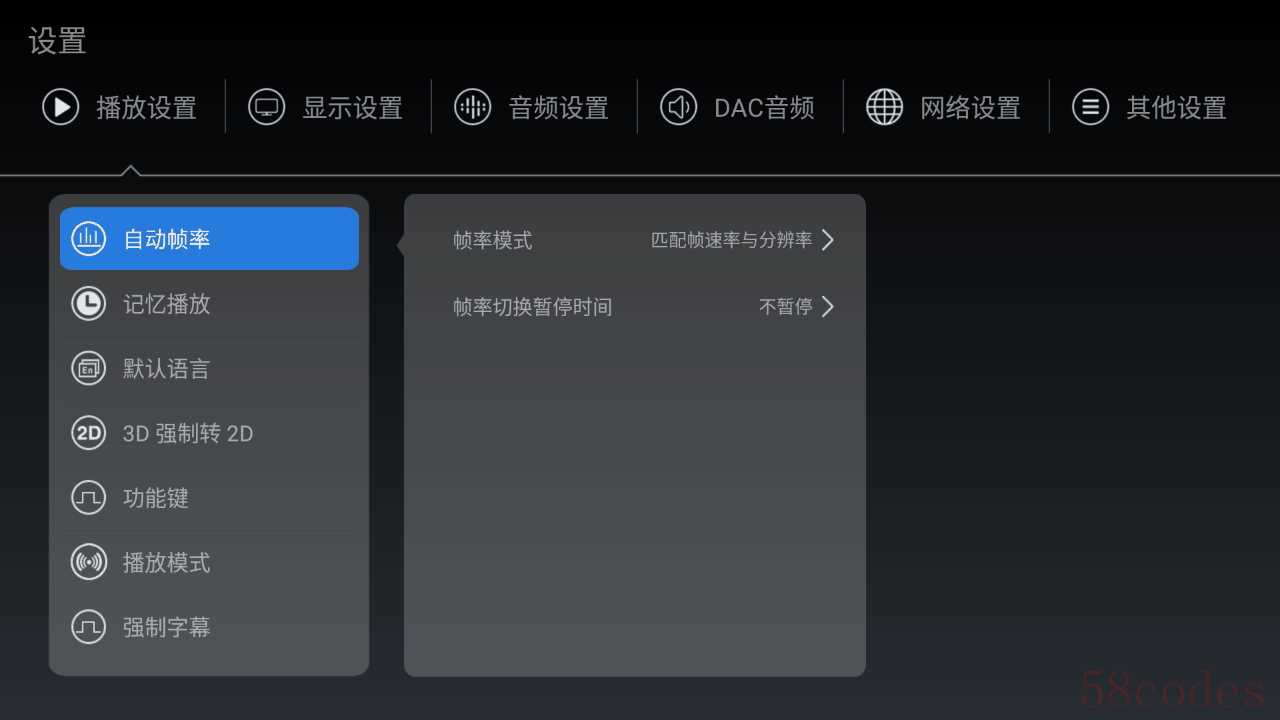Click the 强制字幕 icon
Image resolution: width=1280 pixels, height=720 pixels.
89,627
